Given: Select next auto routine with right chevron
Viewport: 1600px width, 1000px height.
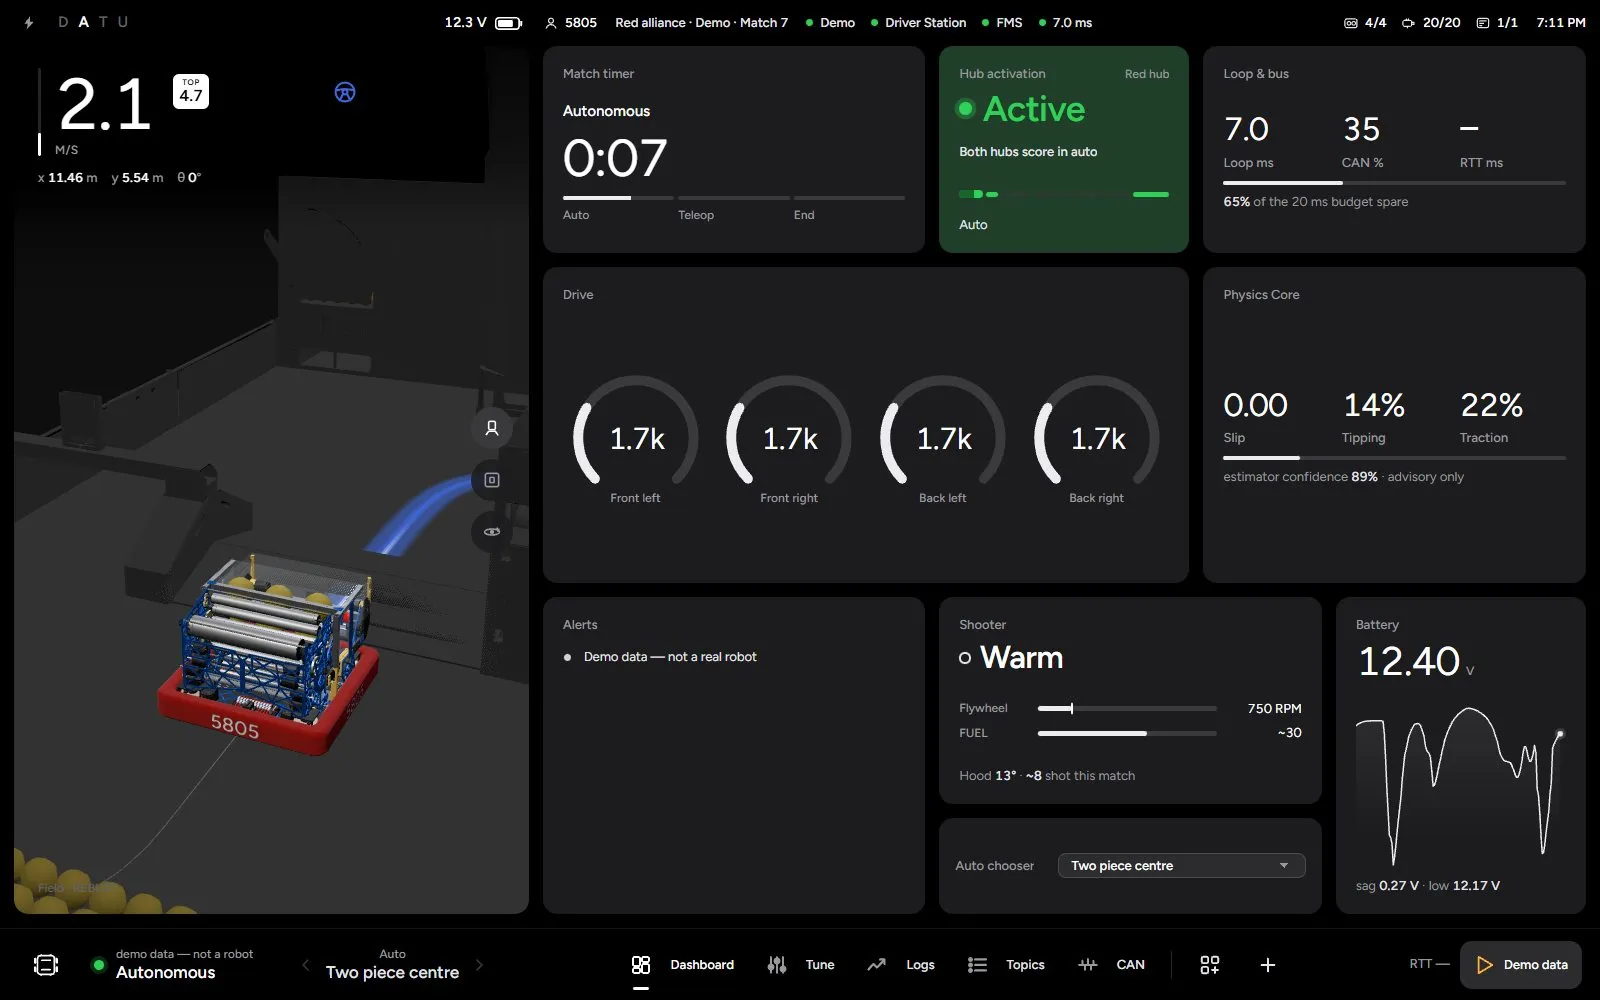Looking at the screenshot, I should point(479,965).
